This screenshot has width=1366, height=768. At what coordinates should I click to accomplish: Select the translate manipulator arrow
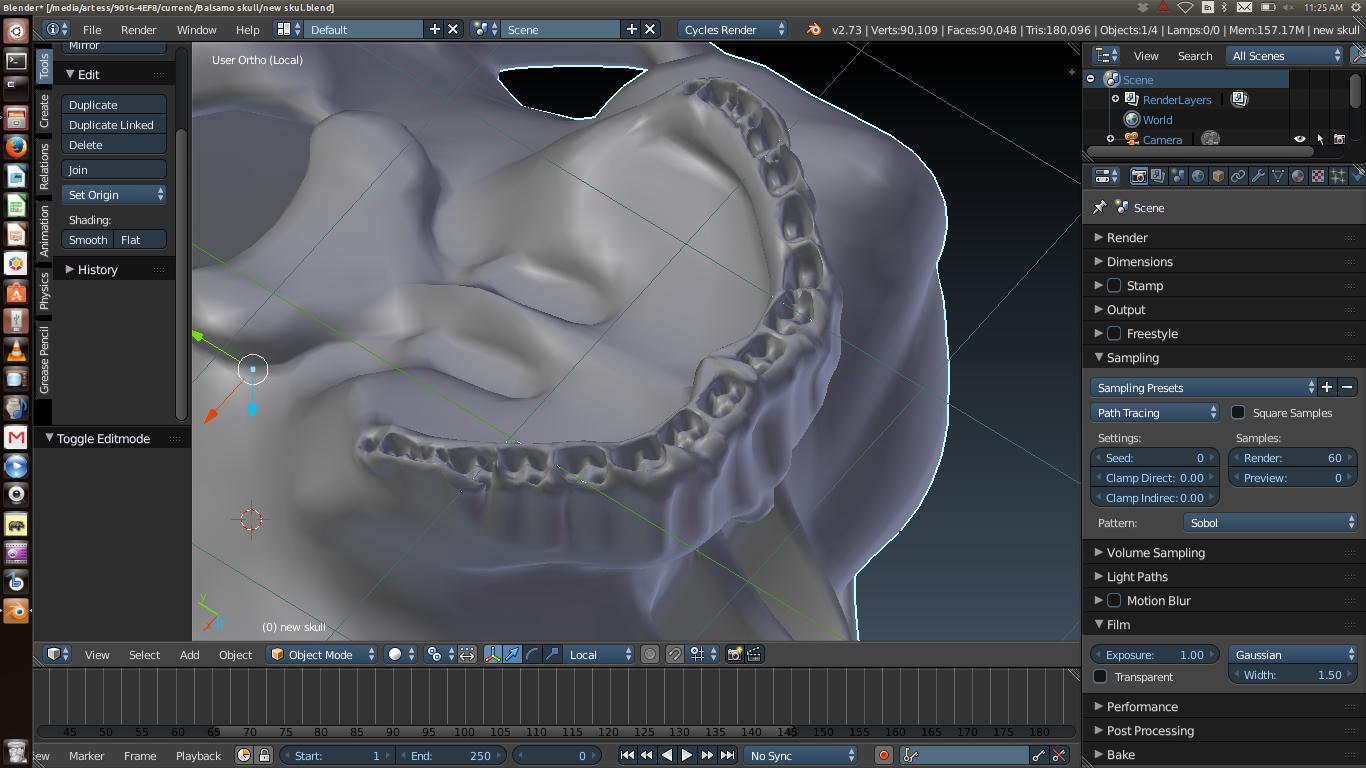[512, 654]
